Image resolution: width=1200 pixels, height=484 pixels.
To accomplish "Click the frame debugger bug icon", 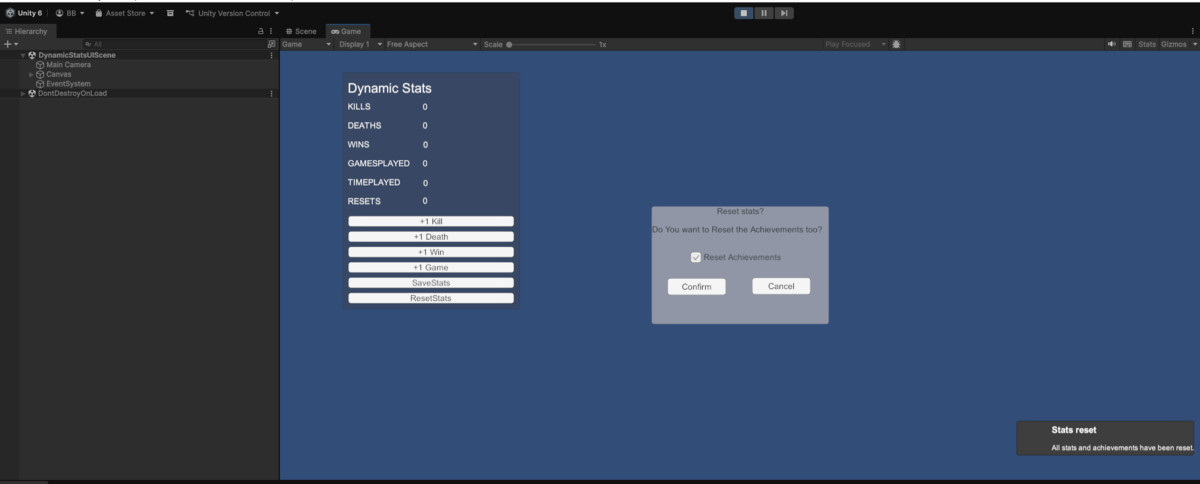I will tap(896, 44).
